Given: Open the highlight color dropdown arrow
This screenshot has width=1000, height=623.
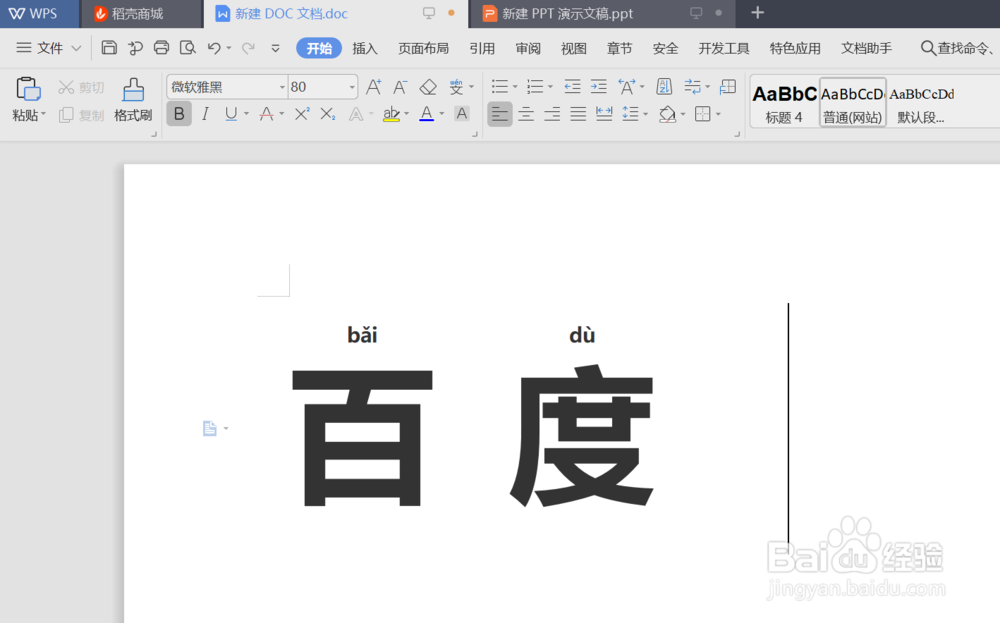Looking at the screenshot, I should pos(406,115).
